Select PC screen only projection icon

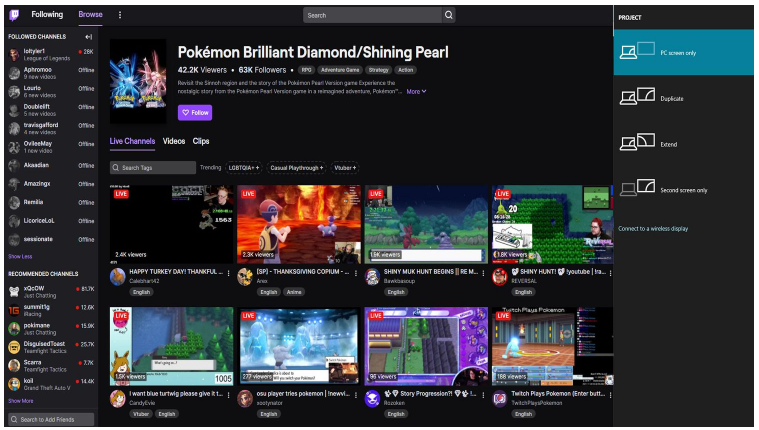pyautogui.click(x=637, y=51)
